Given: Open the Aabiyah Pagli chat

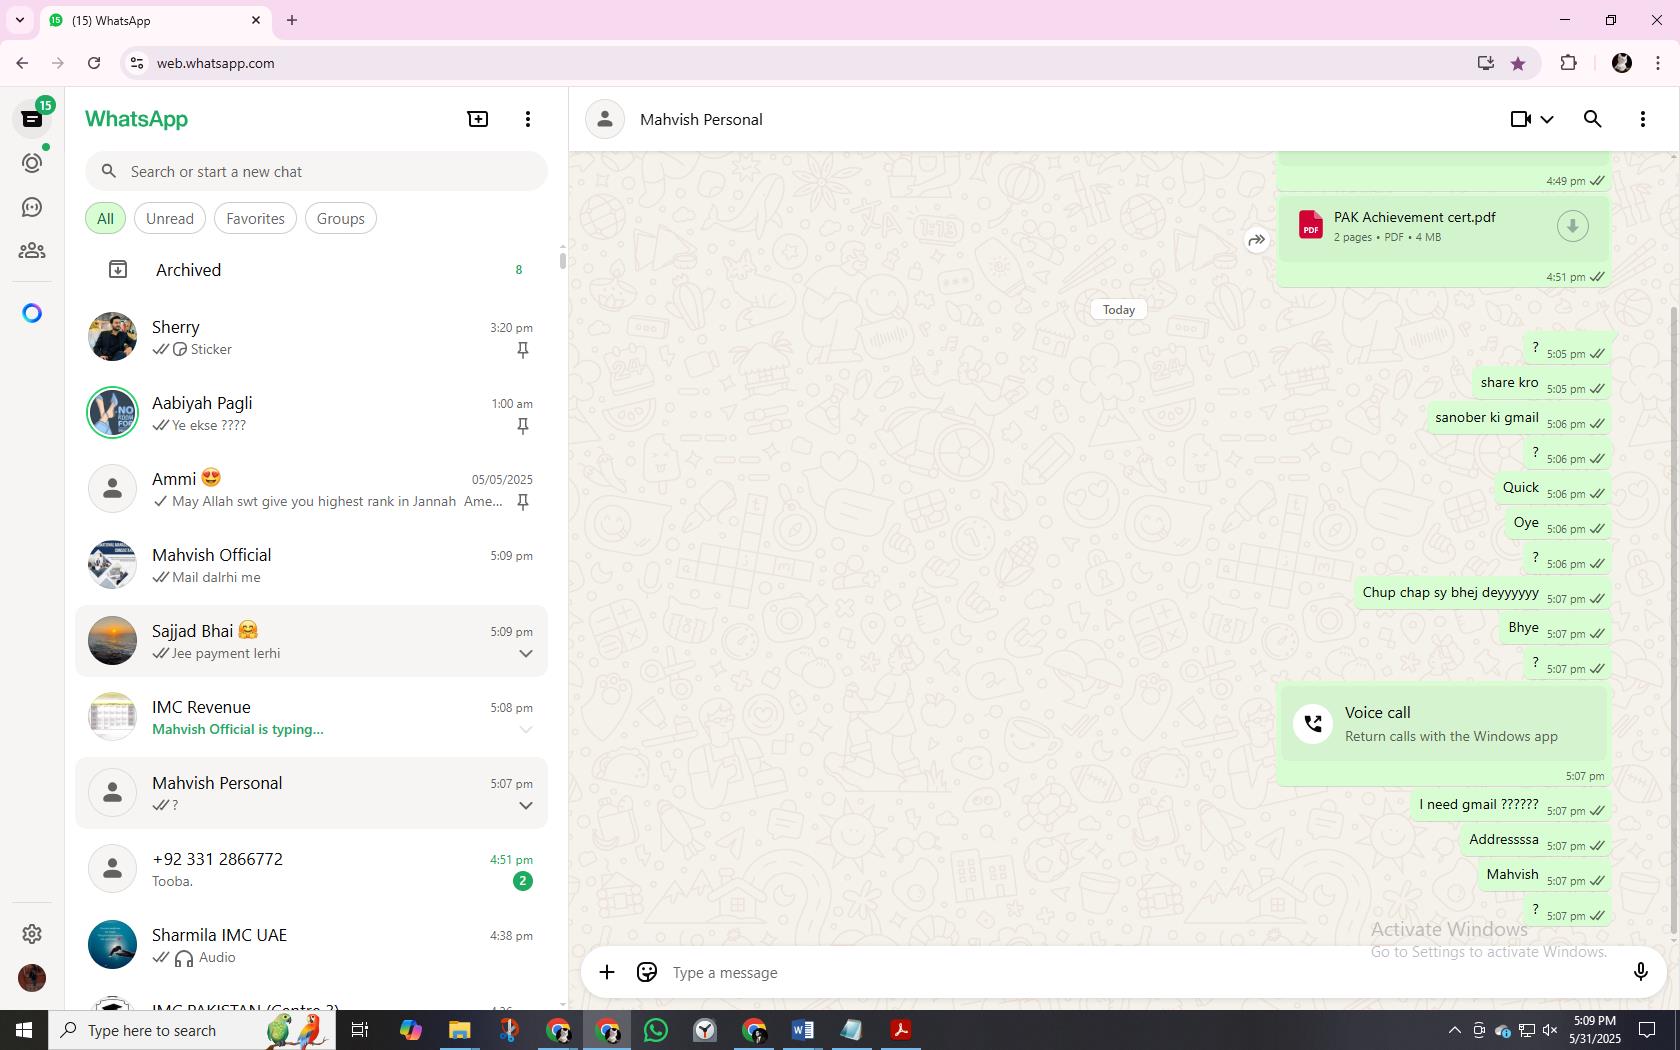Looking at the screenshot, I should pyautogui.click(x=312, y=413).
